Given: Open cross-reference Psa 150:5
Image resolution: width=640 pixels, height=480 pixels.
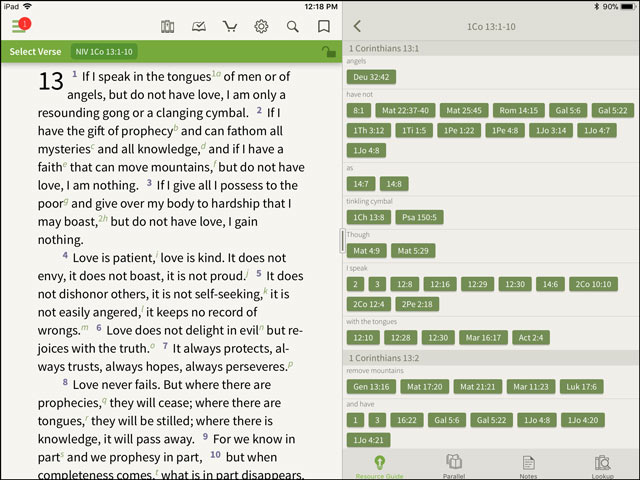Looking at the screenshot, I should click(419, 217).
